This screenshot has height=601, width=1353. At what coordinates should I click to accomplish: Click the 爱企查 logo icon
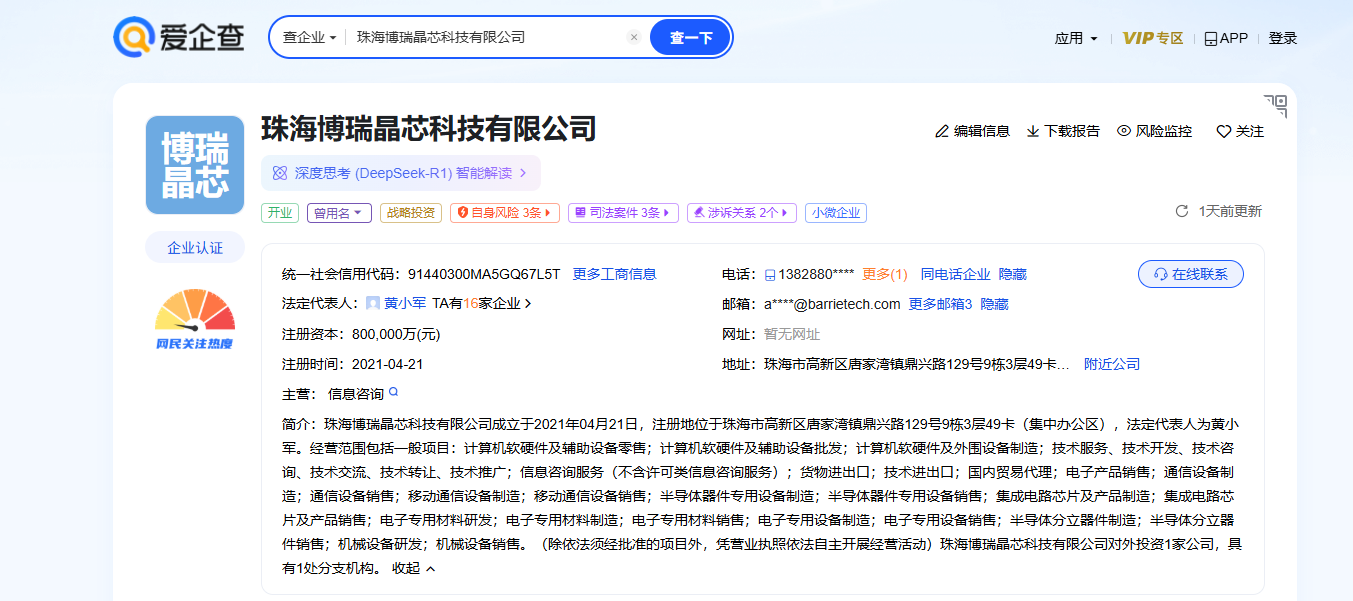pos(133,37)
